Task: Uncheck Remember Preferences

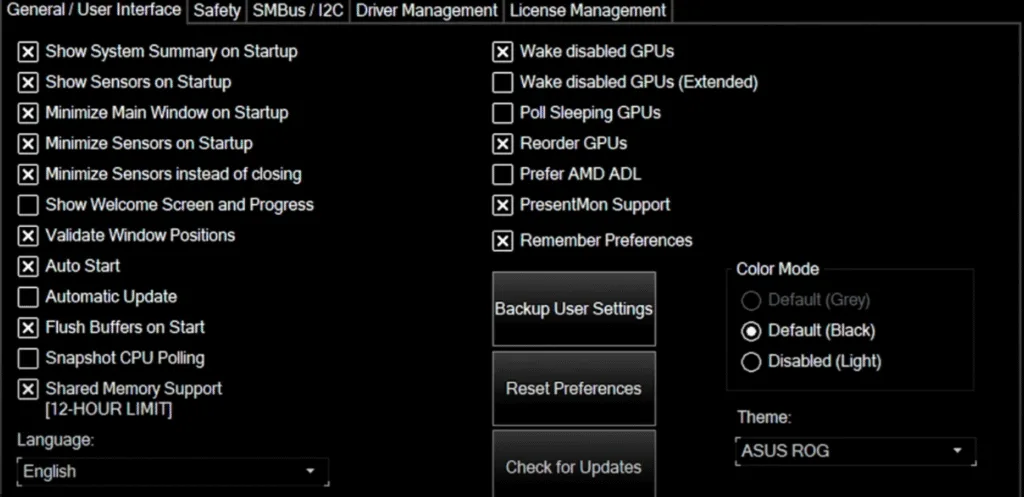Action: tap(502, 241)
